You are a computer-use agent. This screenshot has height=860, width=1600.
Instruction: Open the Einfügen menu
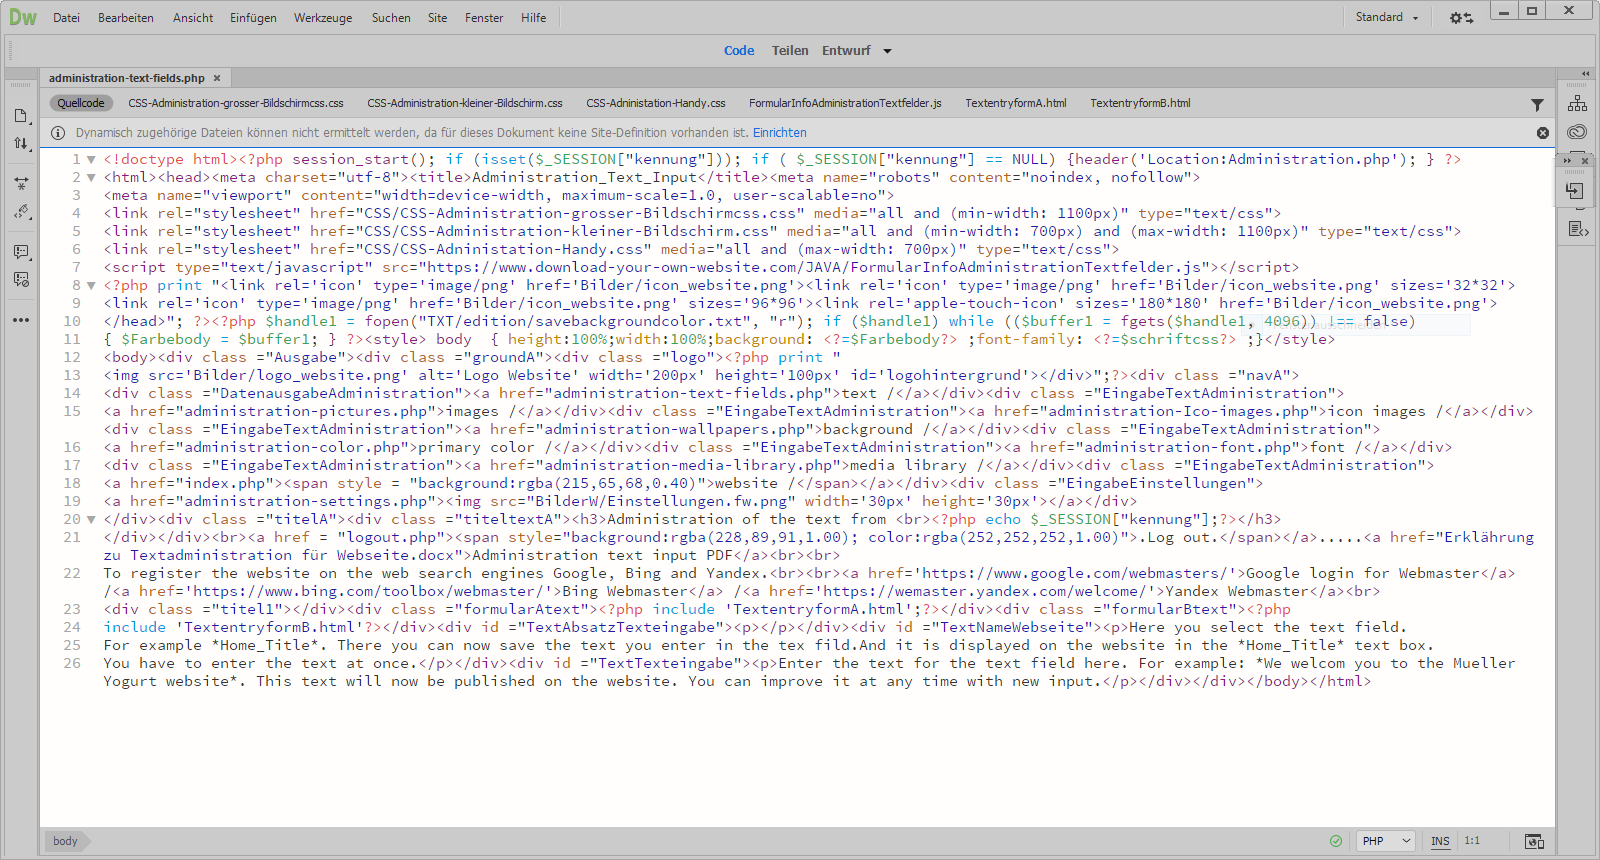click(x=253, y=18)
